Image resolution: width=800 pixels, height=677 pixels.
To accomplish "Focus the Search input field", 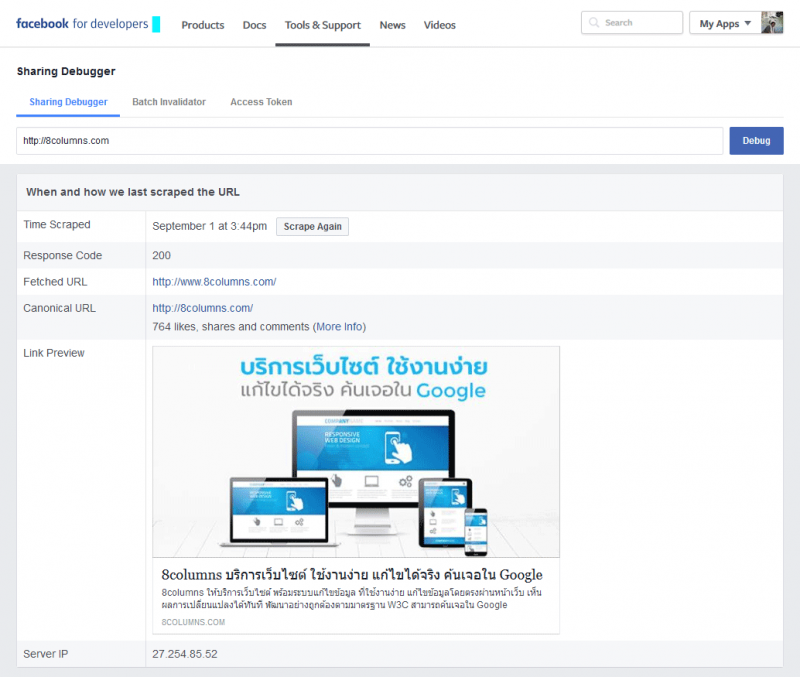I will pyautogui.click(x=632, y=22).
